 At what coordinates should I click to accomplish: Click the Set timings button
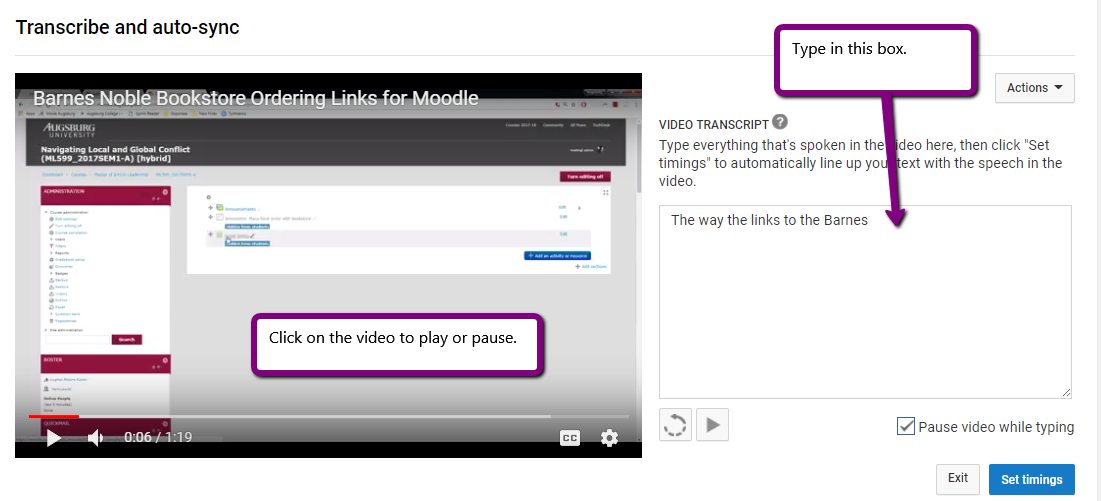[x=1031, y=479]
